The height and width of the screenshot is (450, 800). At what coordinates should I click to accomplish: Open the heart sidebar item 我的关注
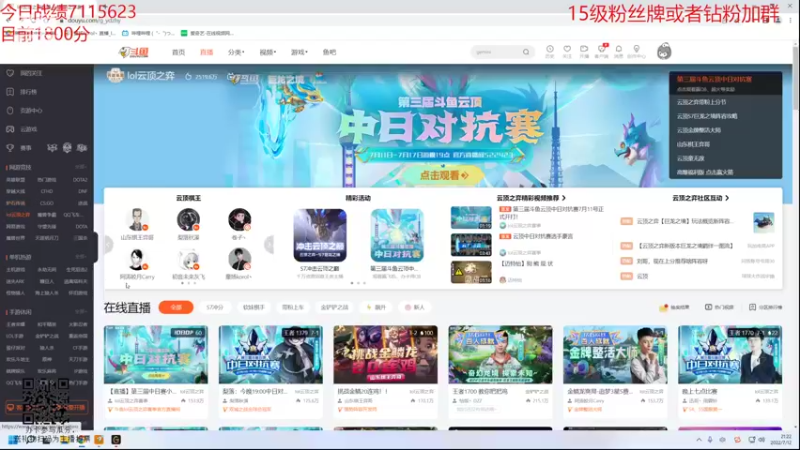(x=24, y=73)
